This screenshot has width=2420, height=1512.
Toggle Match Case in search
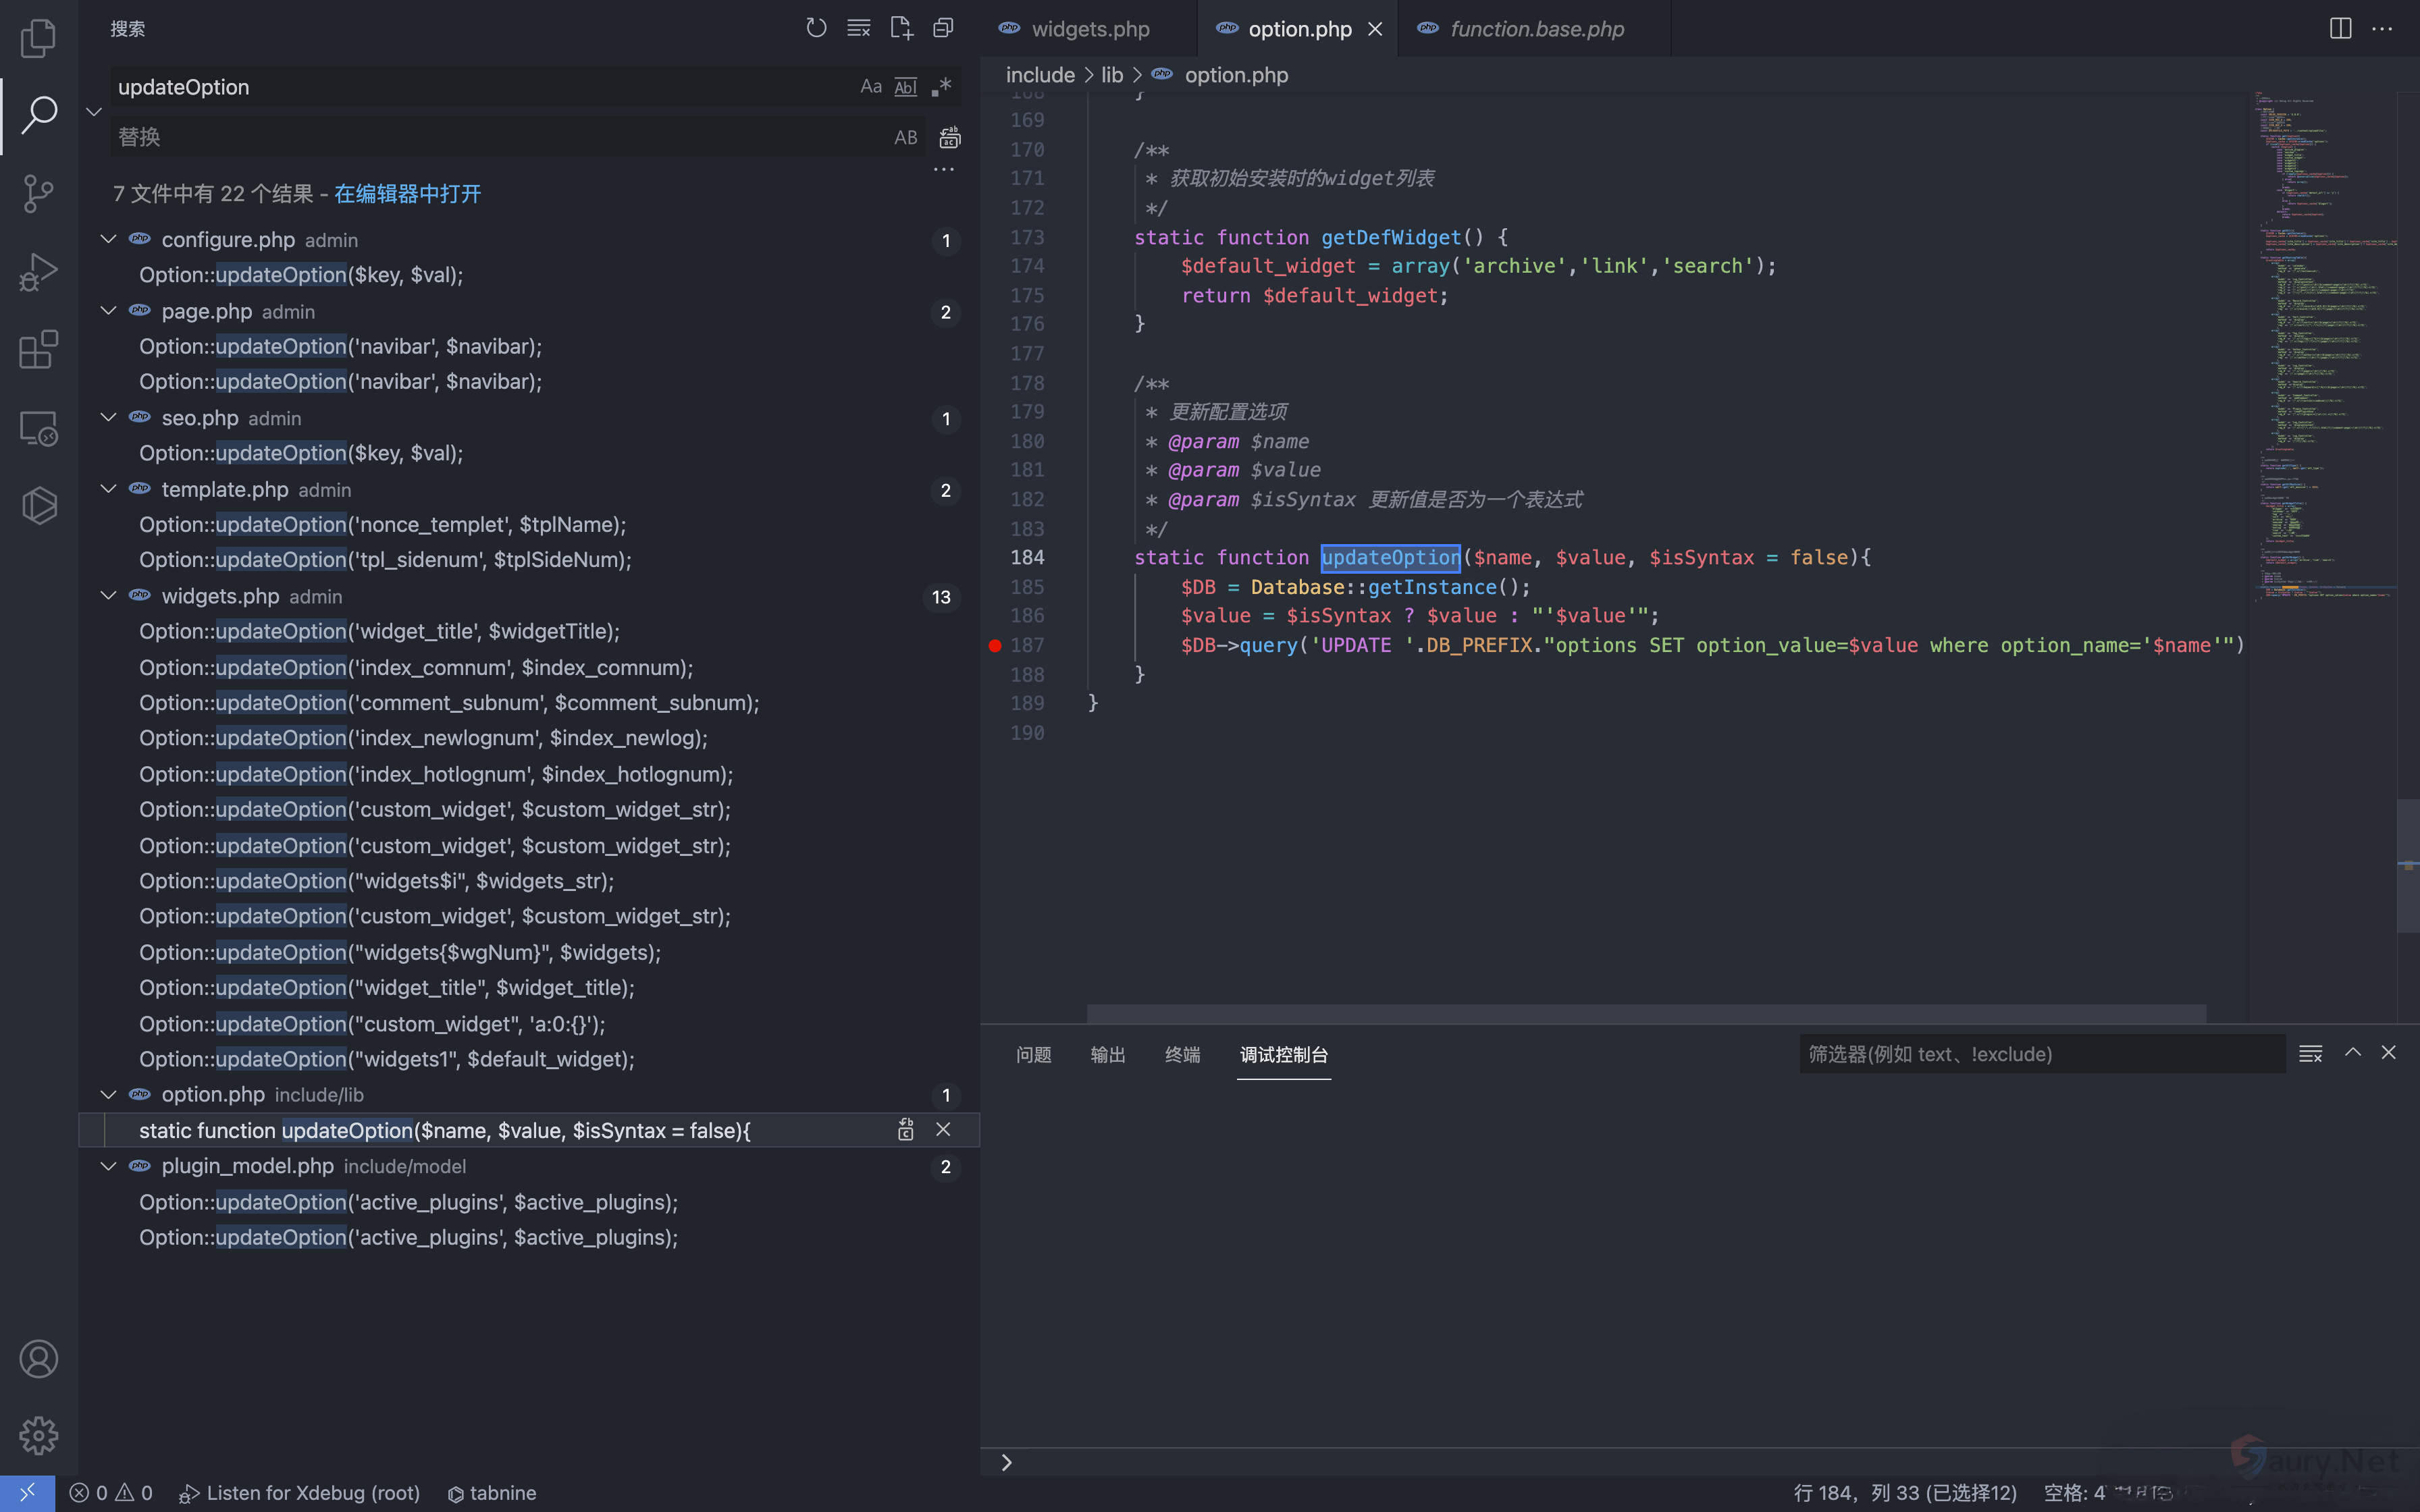coord(870,87)
